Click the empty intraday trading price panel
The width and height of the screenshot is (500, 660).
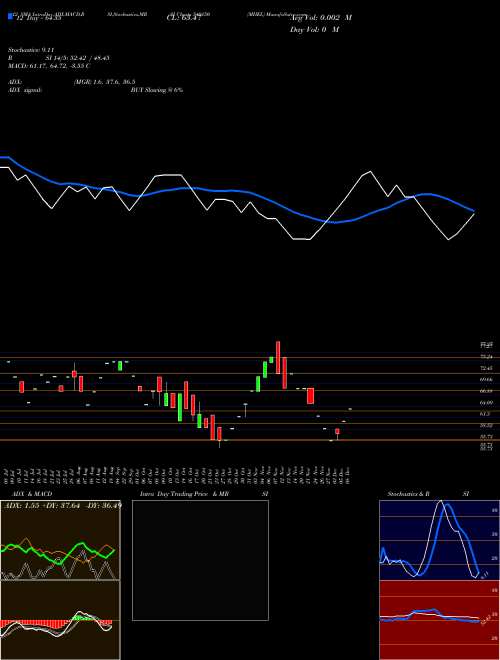[200, 560]
